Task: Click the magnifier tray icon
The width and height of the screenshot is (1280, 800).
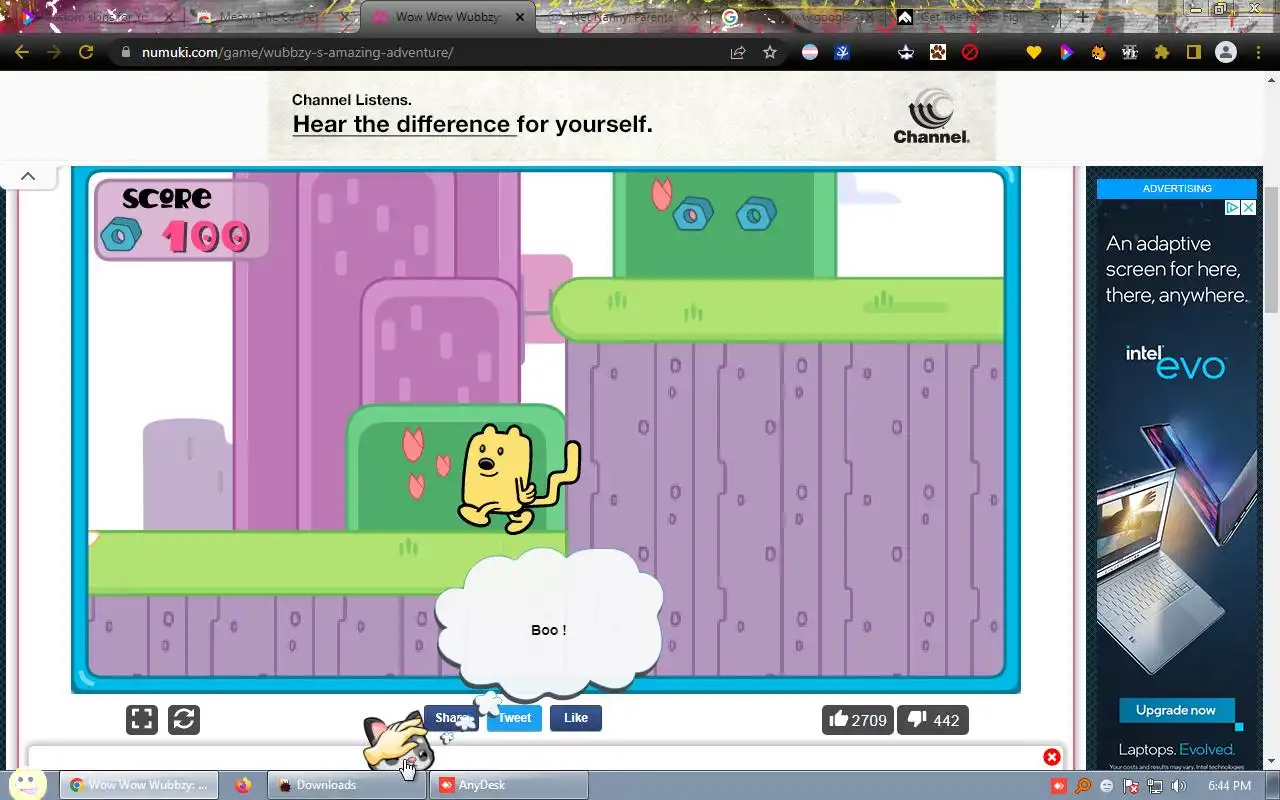Action: (1083, 786)
